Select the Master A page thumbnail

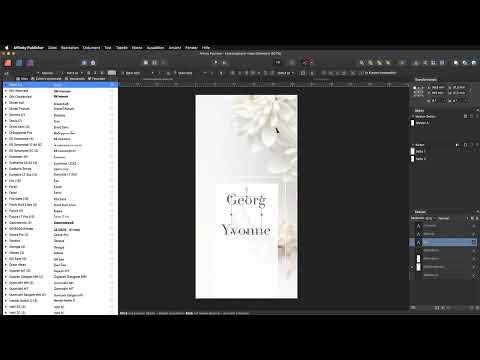click(413, 123)
